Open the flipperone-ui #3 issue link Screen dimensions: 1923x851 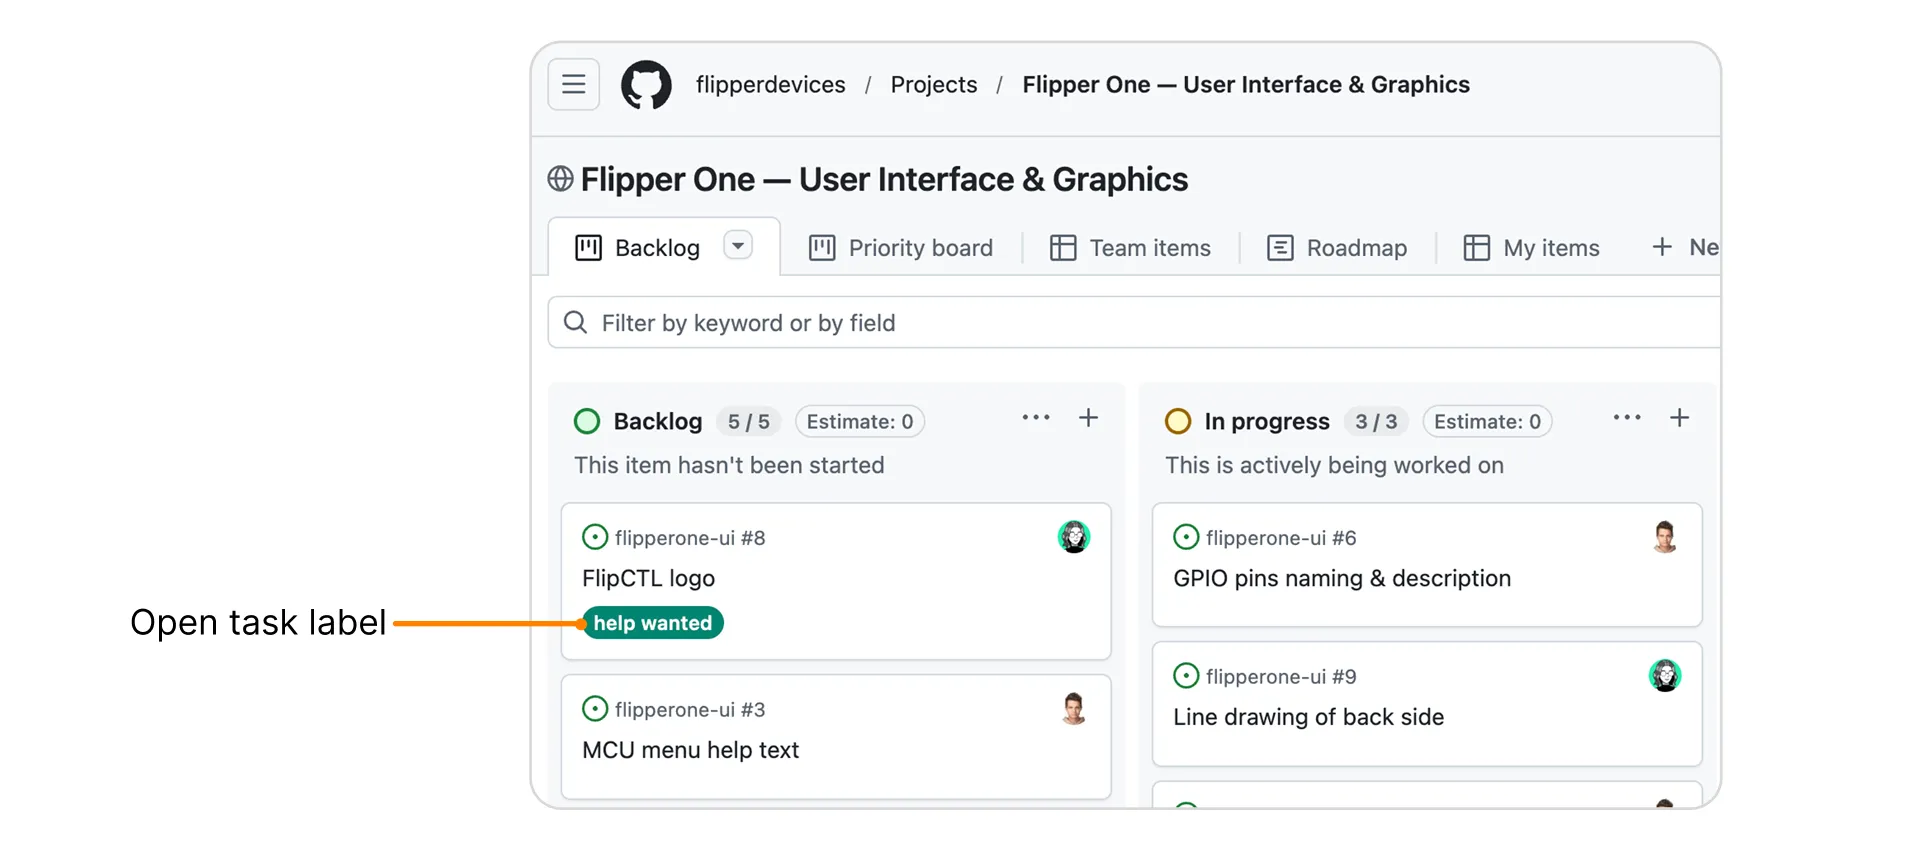690,710
